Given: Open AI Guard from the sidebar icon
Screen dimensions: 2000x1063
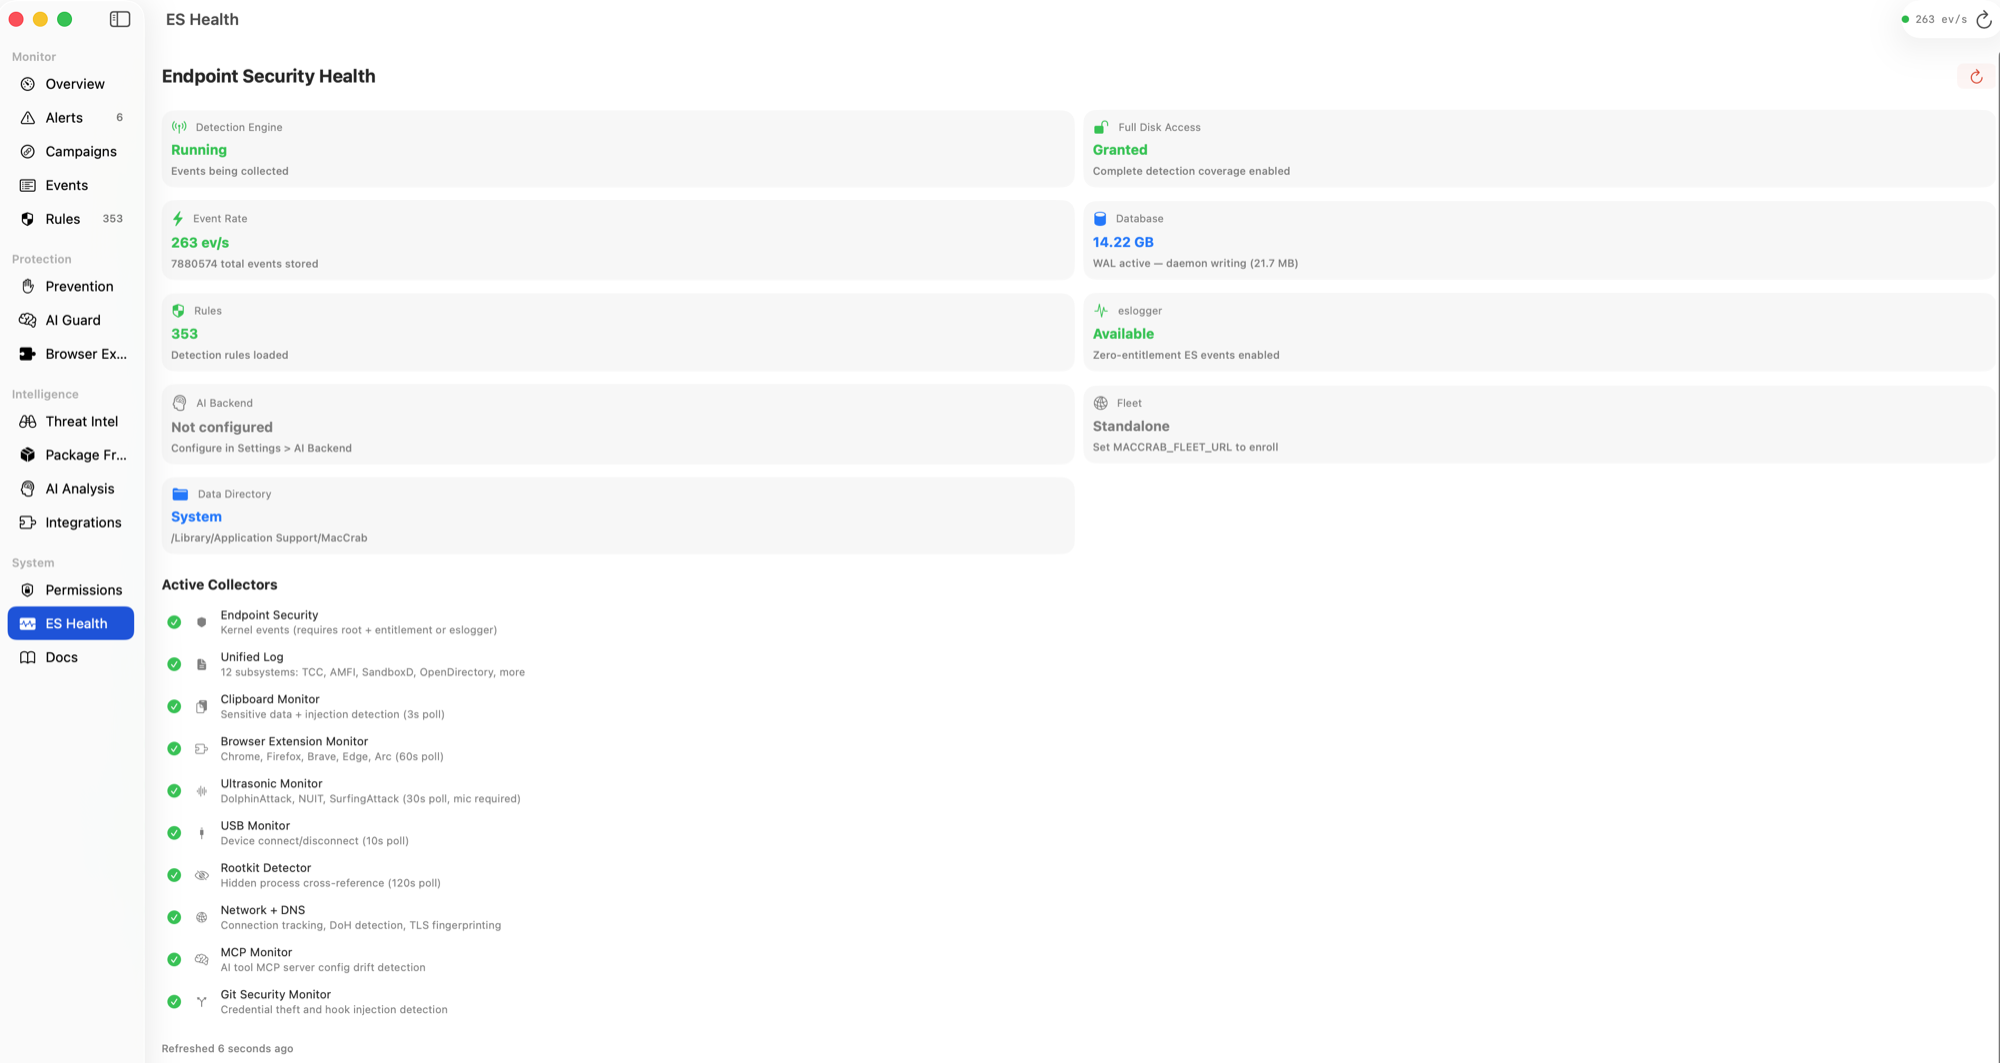Looking at the screenshot, I should [x=28, y=320].
